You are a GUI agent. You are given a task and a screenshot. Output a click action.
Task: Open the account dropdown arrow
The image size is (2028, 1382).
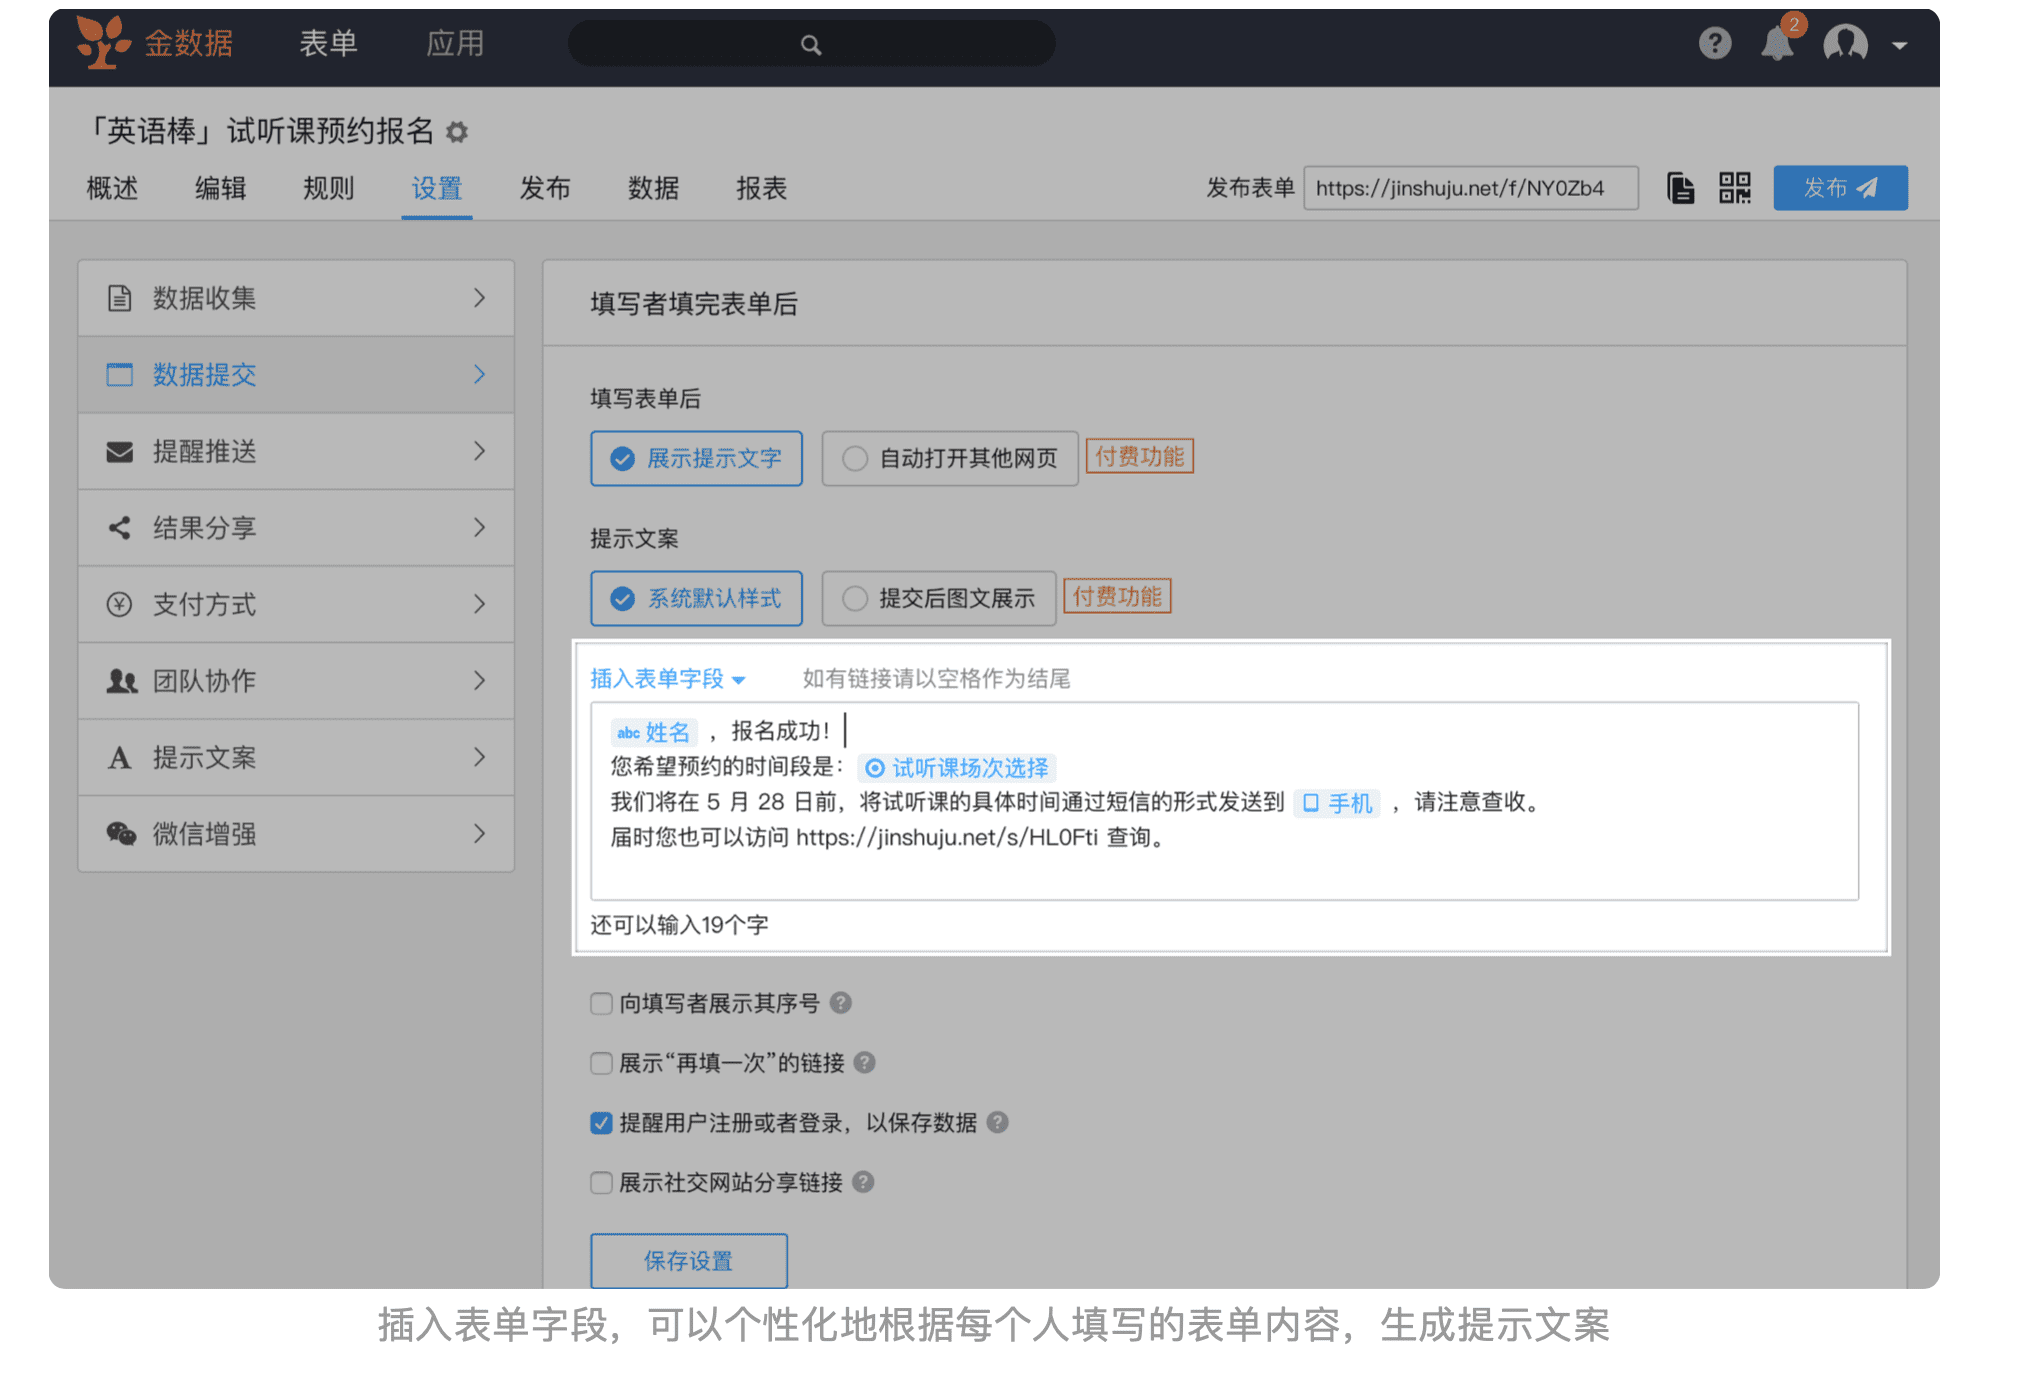(x=1899, y=45)
